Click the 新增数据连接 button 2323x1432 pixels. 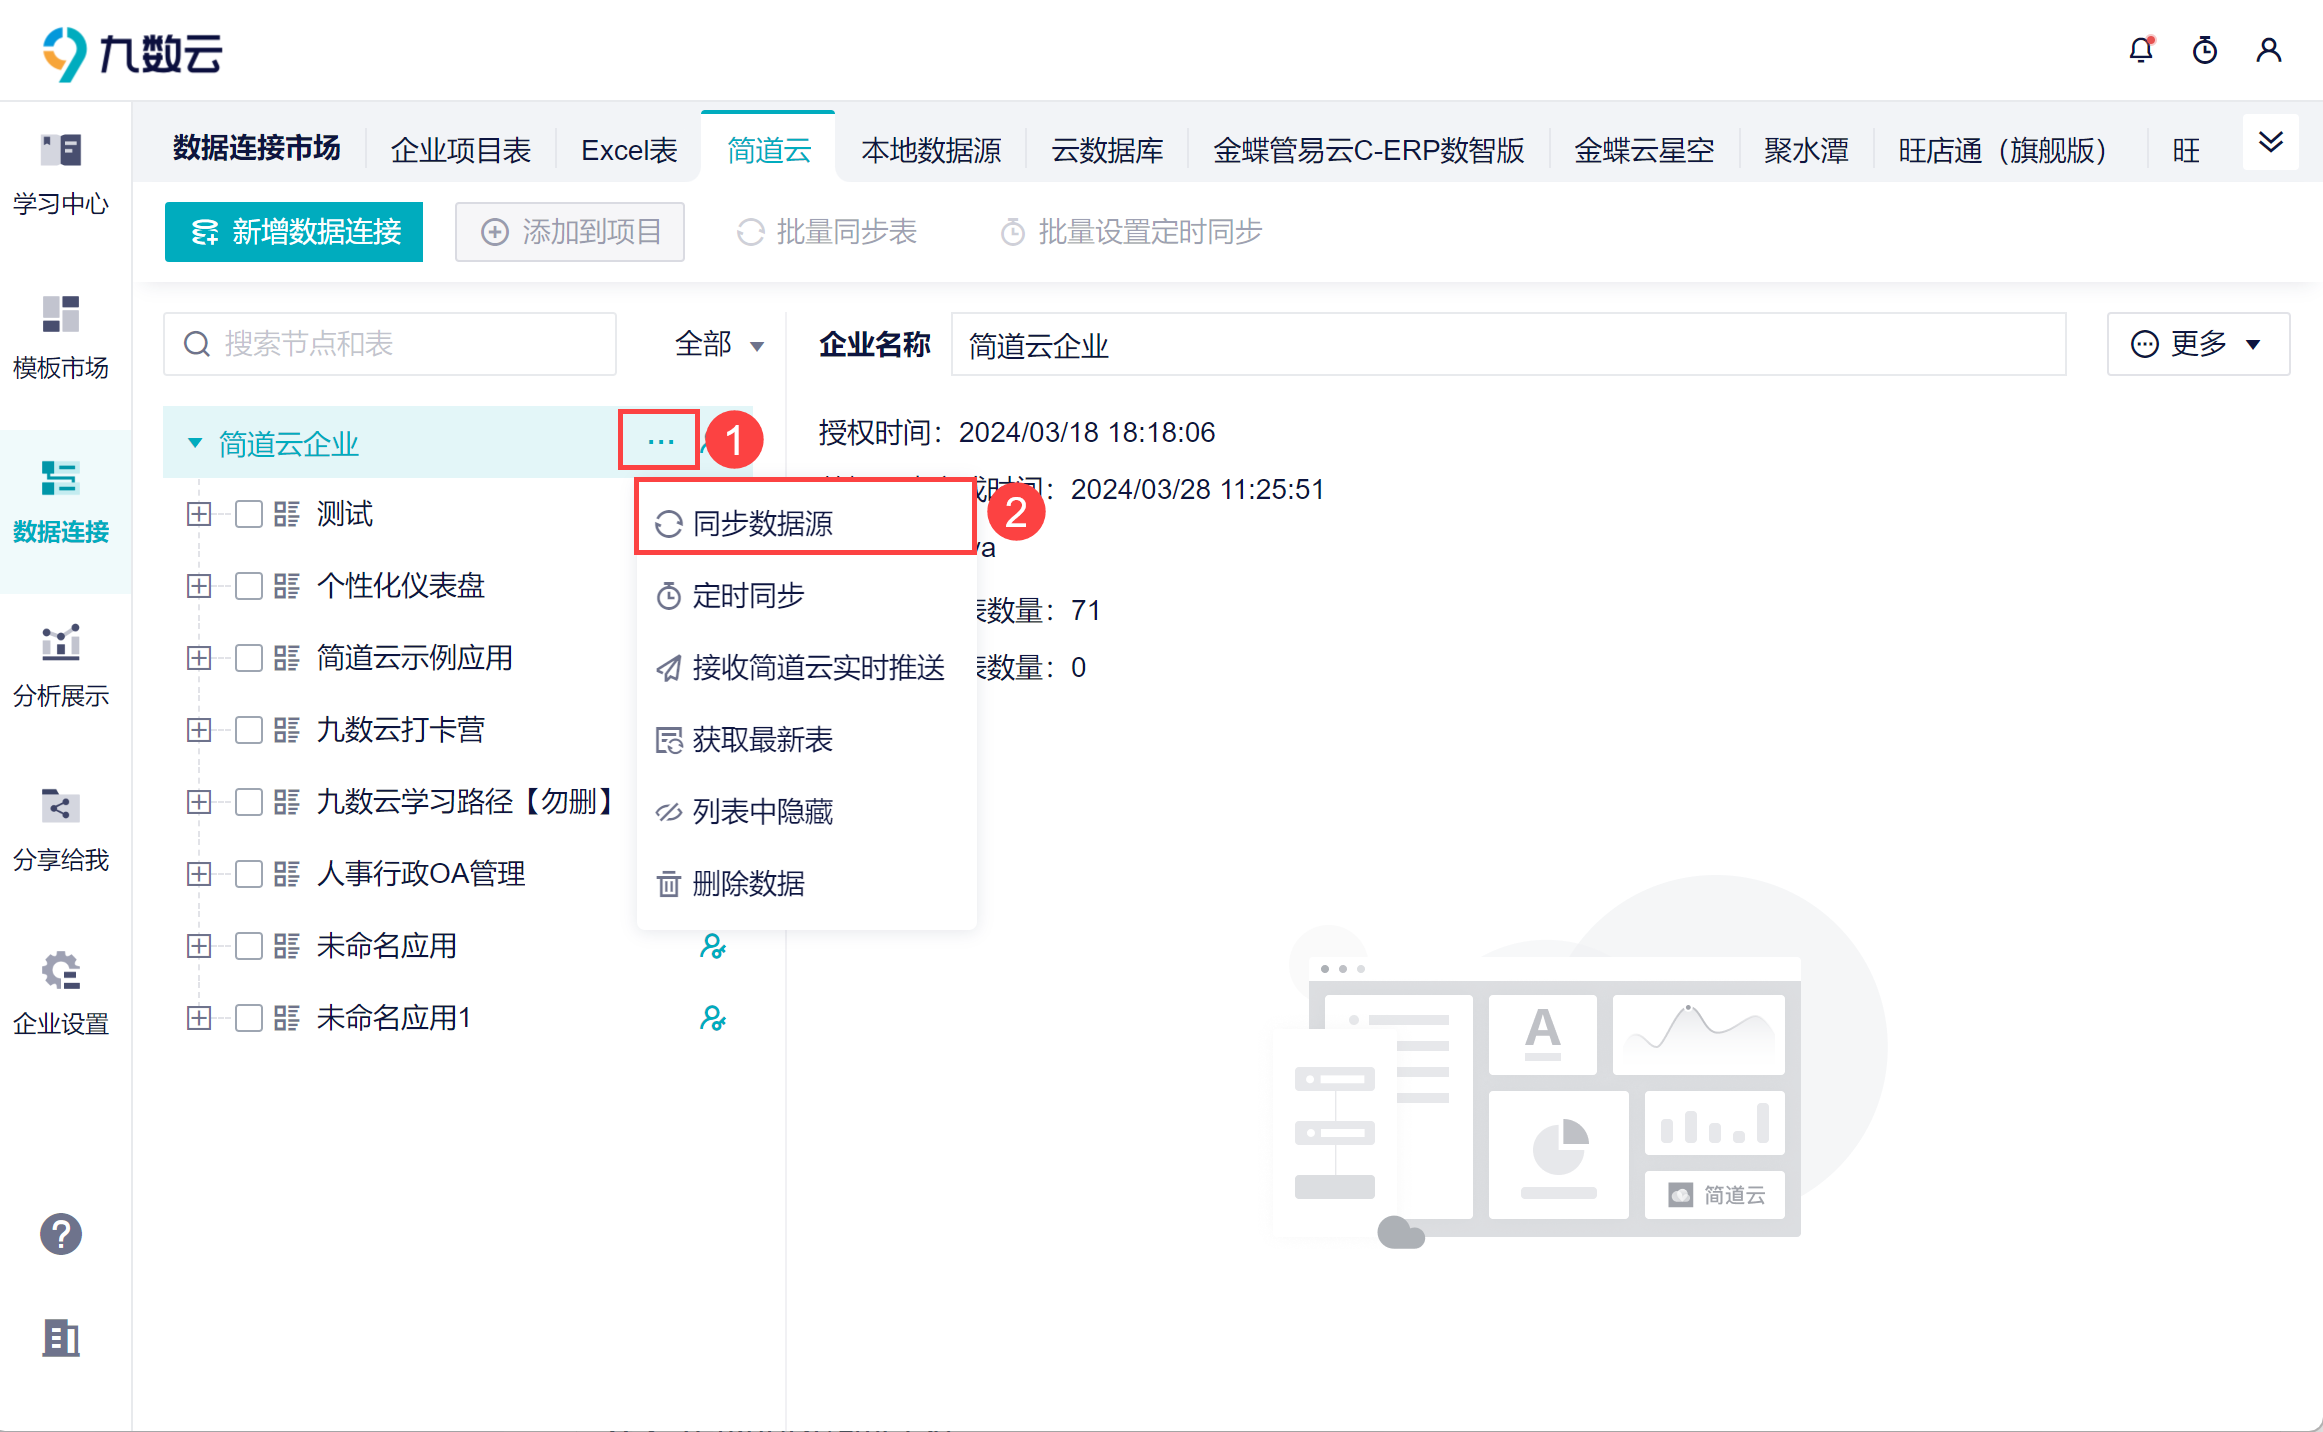click(x=294, y=232)
